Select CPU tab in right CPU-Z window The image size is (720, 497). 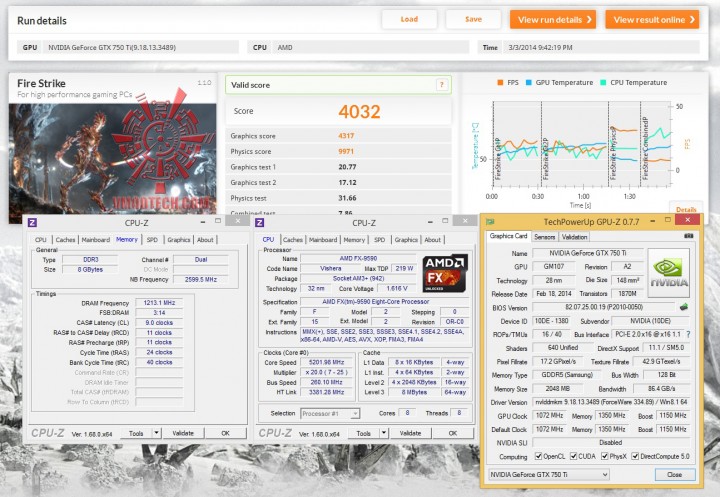click(268, 239)
